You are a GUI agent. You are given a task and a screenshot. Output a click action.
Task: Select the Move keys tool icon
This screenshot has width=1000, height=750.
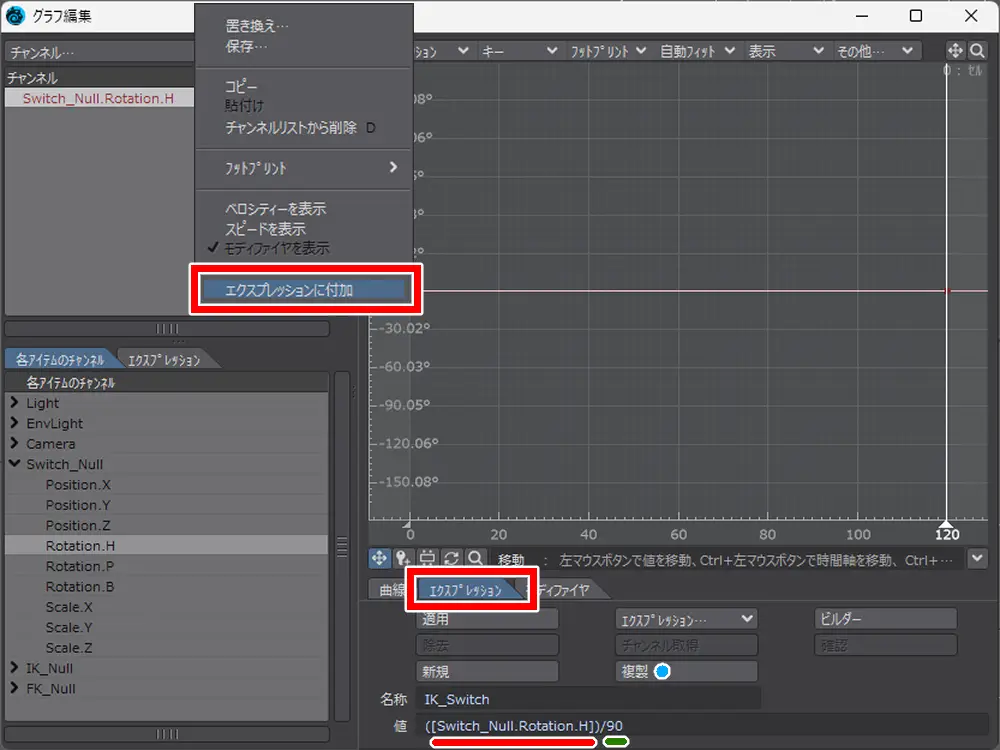(380, 559)
